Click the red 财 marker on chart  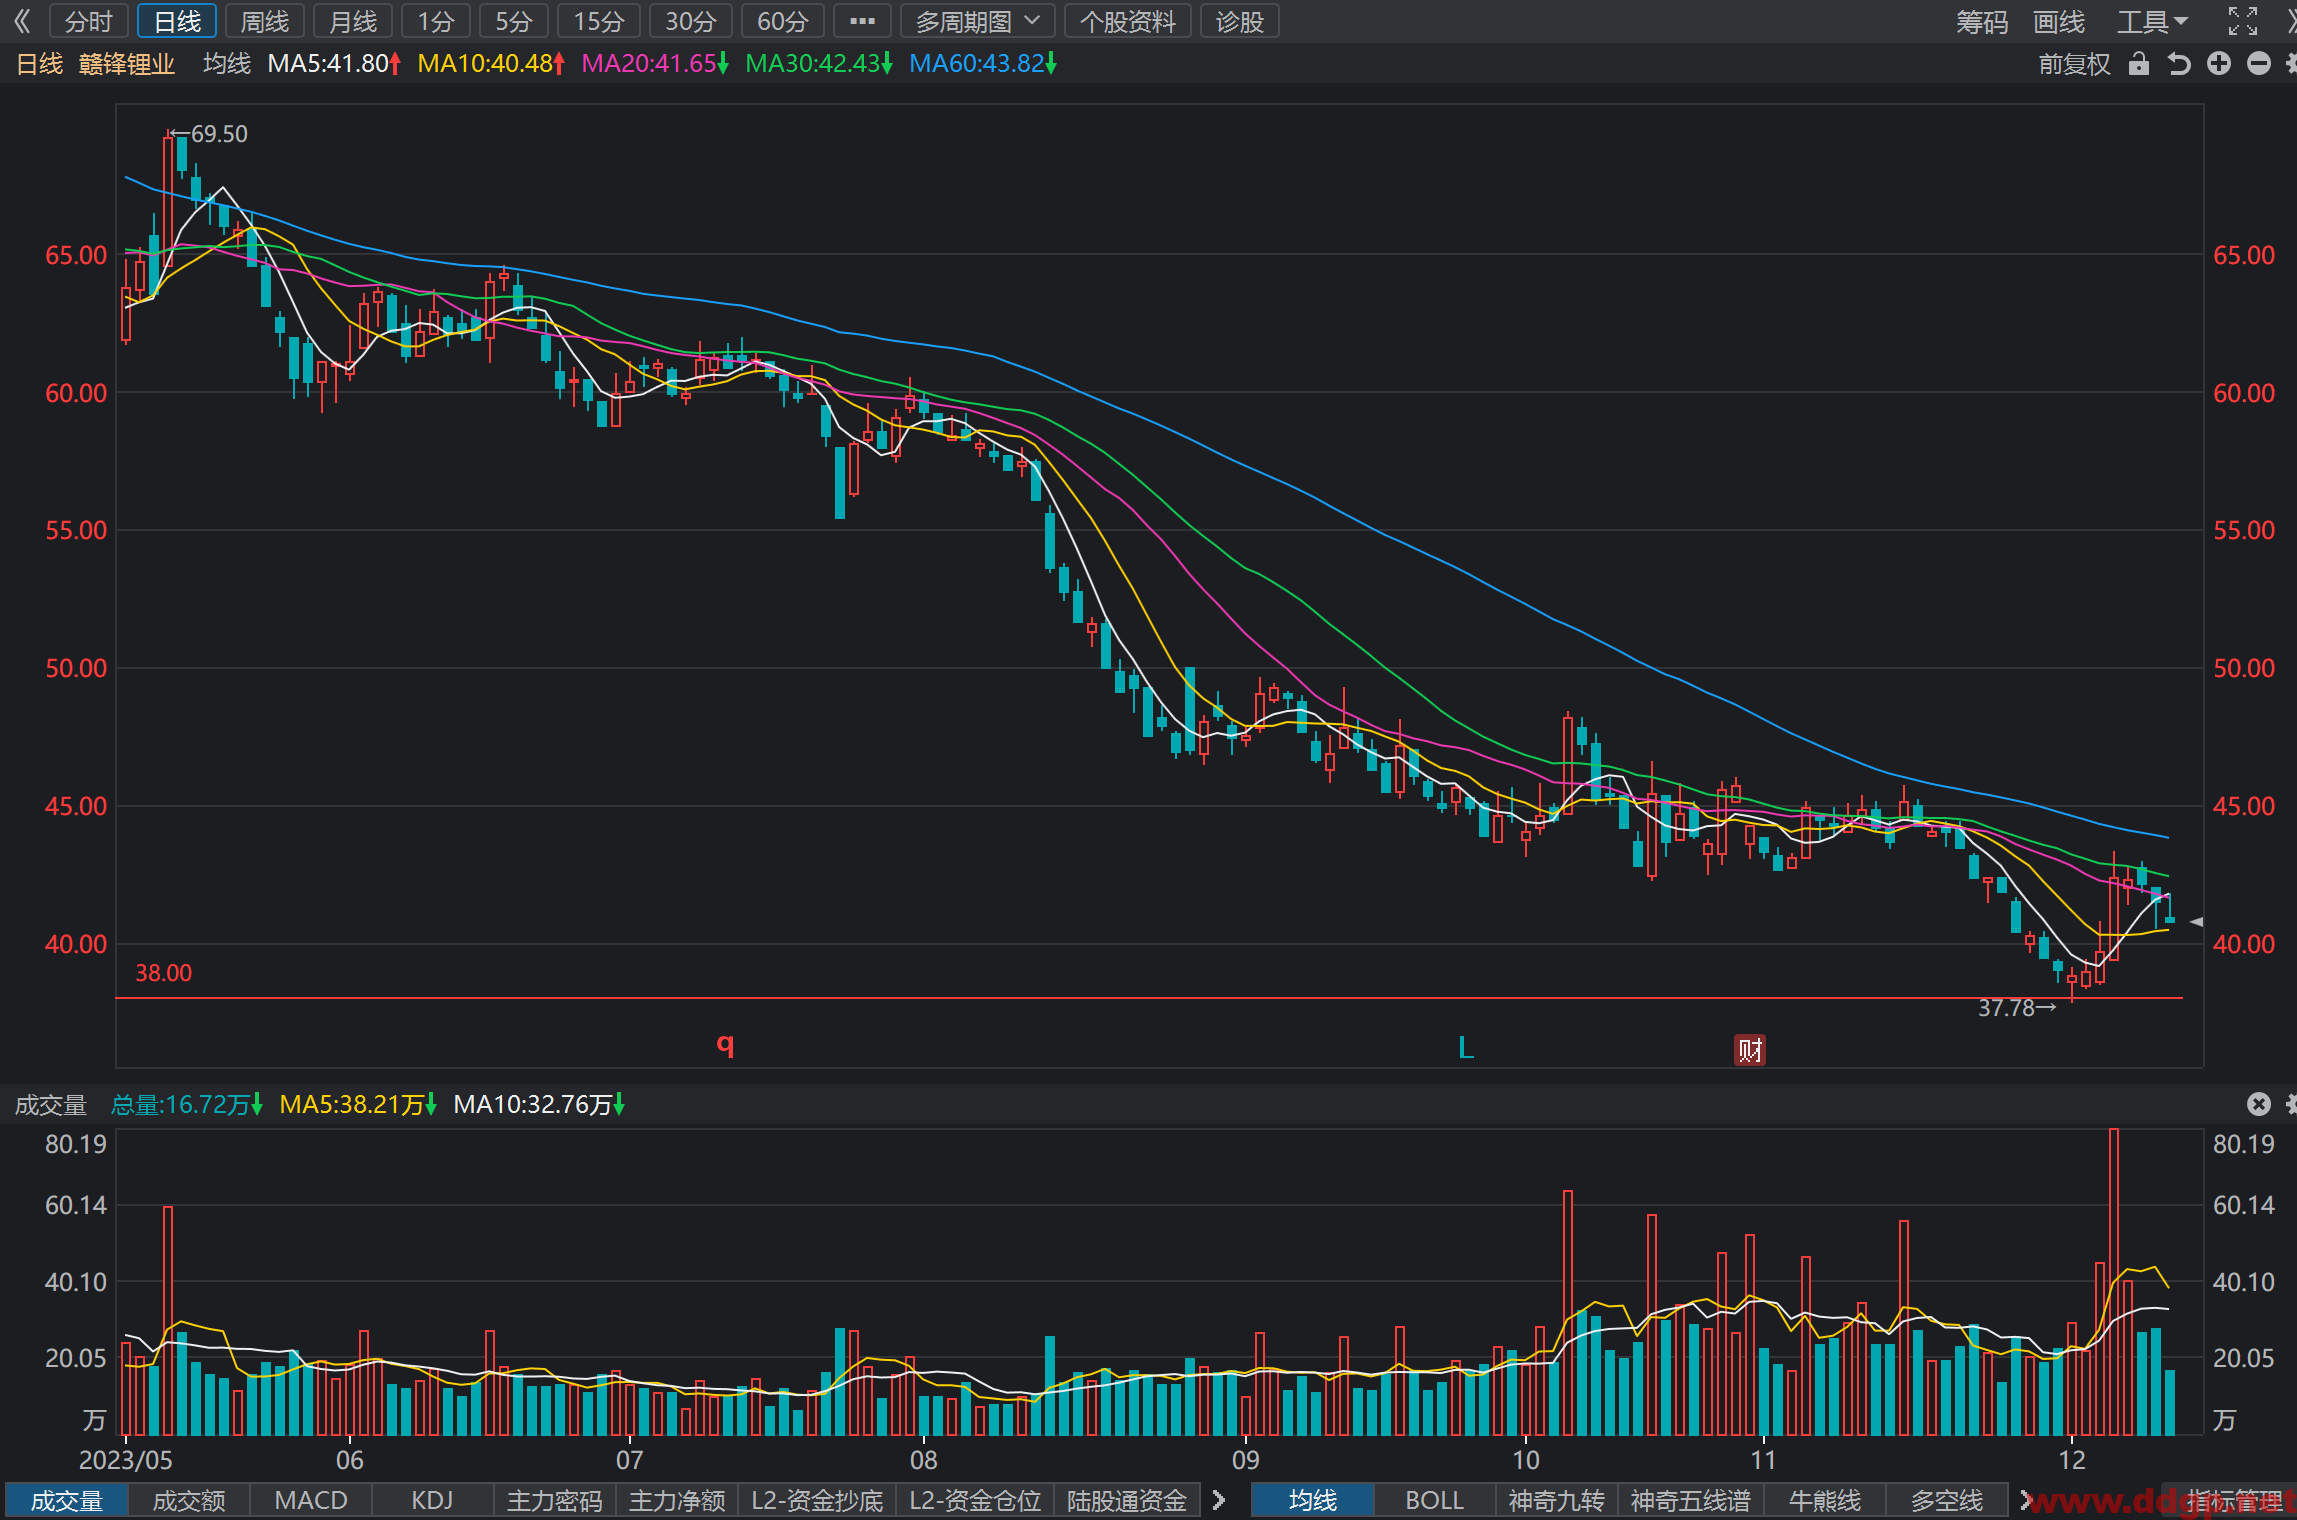pyautogui.click(x=1749, y=1050)
